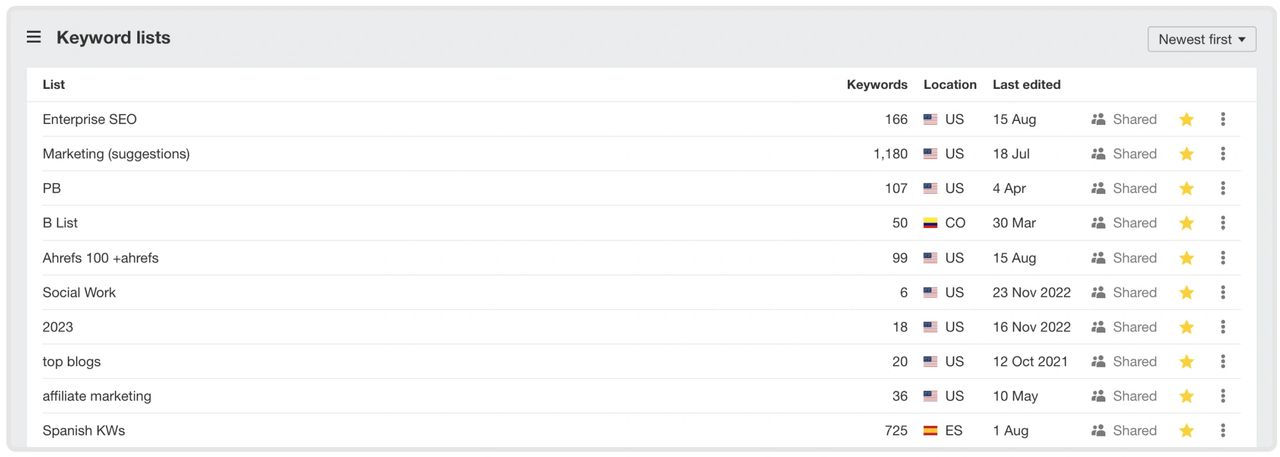Image resolution: width=1280 pixels, height=457 pixels.
Task: Sort by the Last edited column header
Action: tap(1026, 85)
